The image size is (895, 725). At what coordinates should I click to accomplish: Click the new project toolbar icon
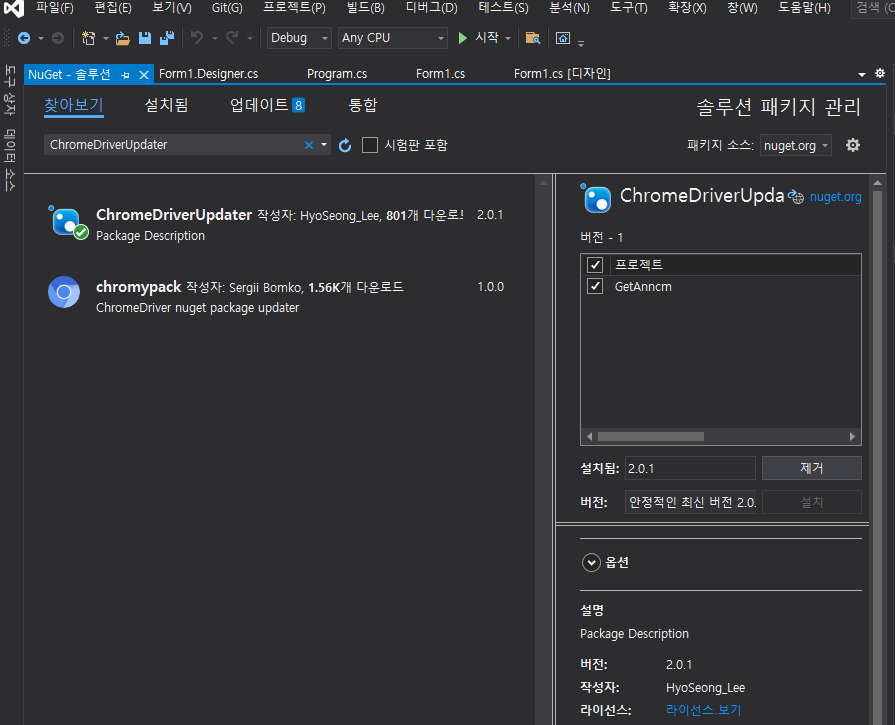click(88, 38)
